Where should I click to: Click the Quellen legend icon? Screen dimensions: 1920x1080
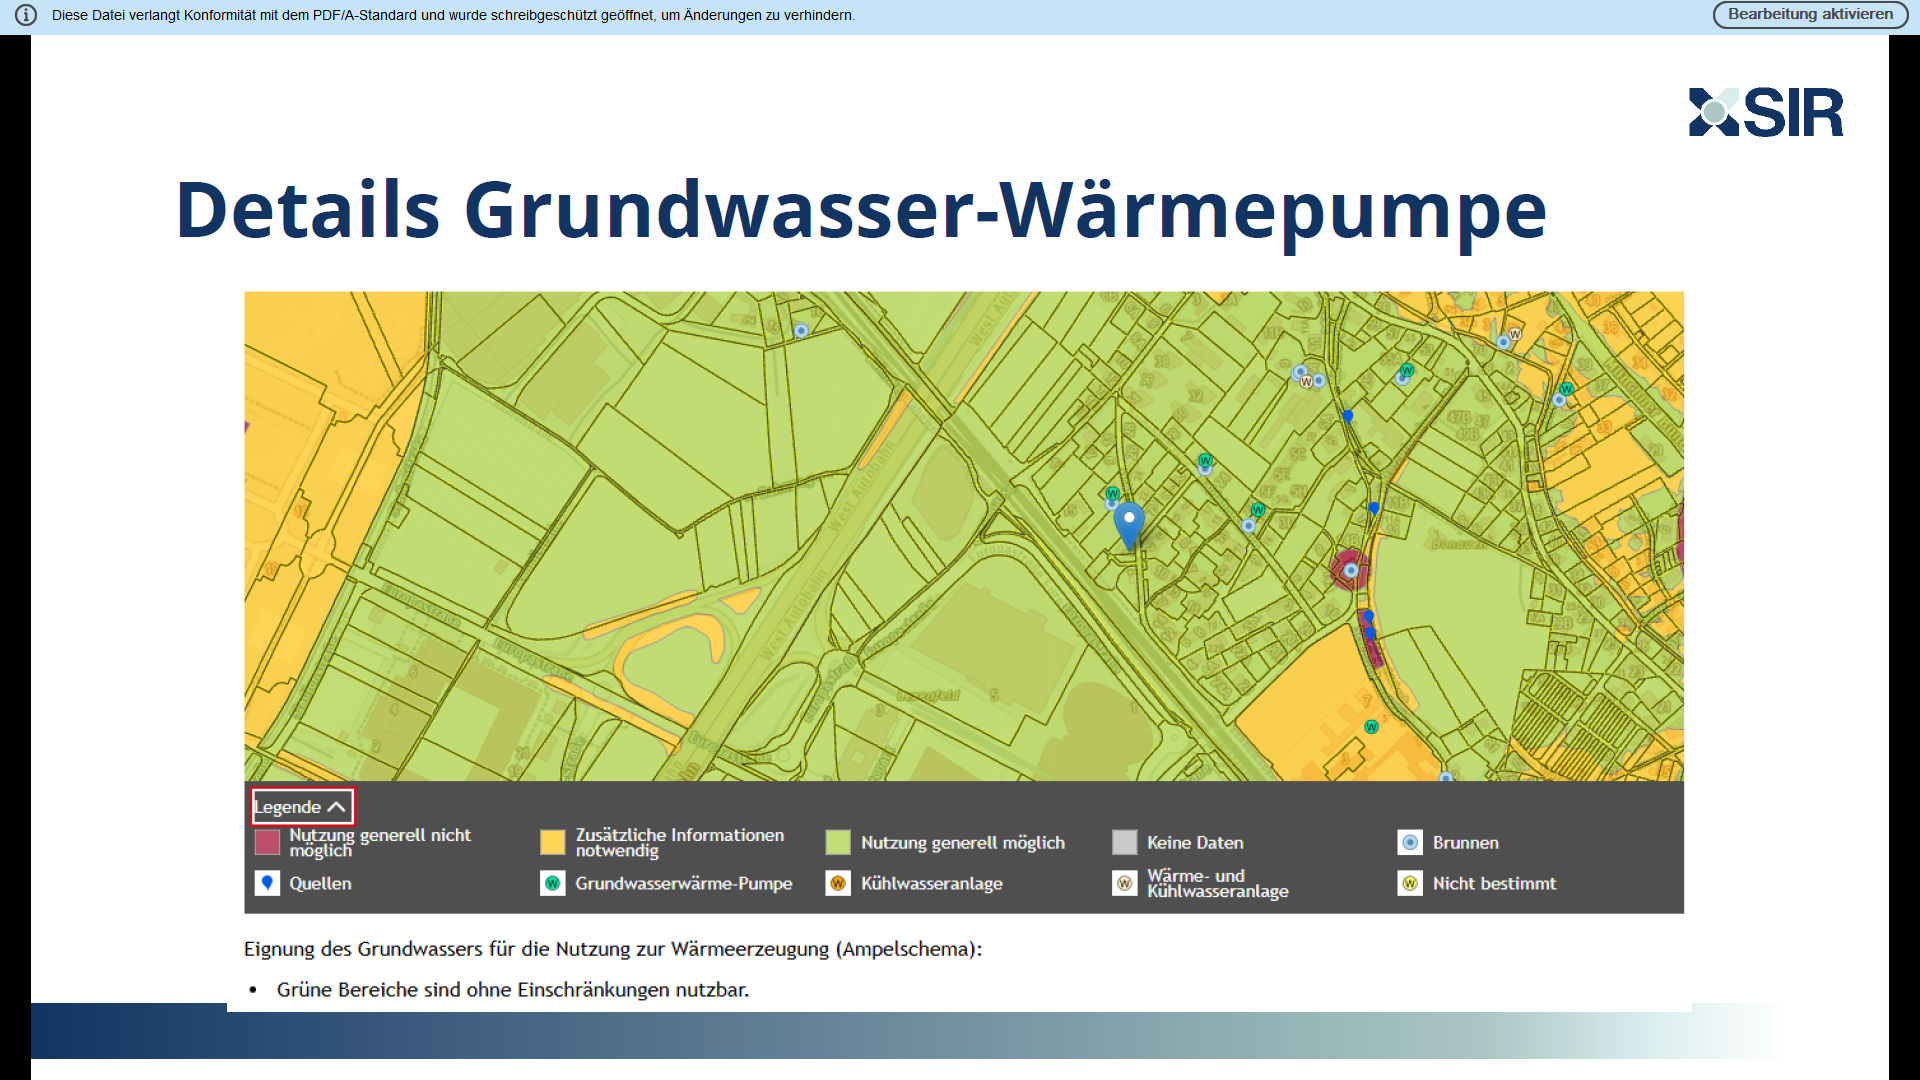[x=267, y=884]
